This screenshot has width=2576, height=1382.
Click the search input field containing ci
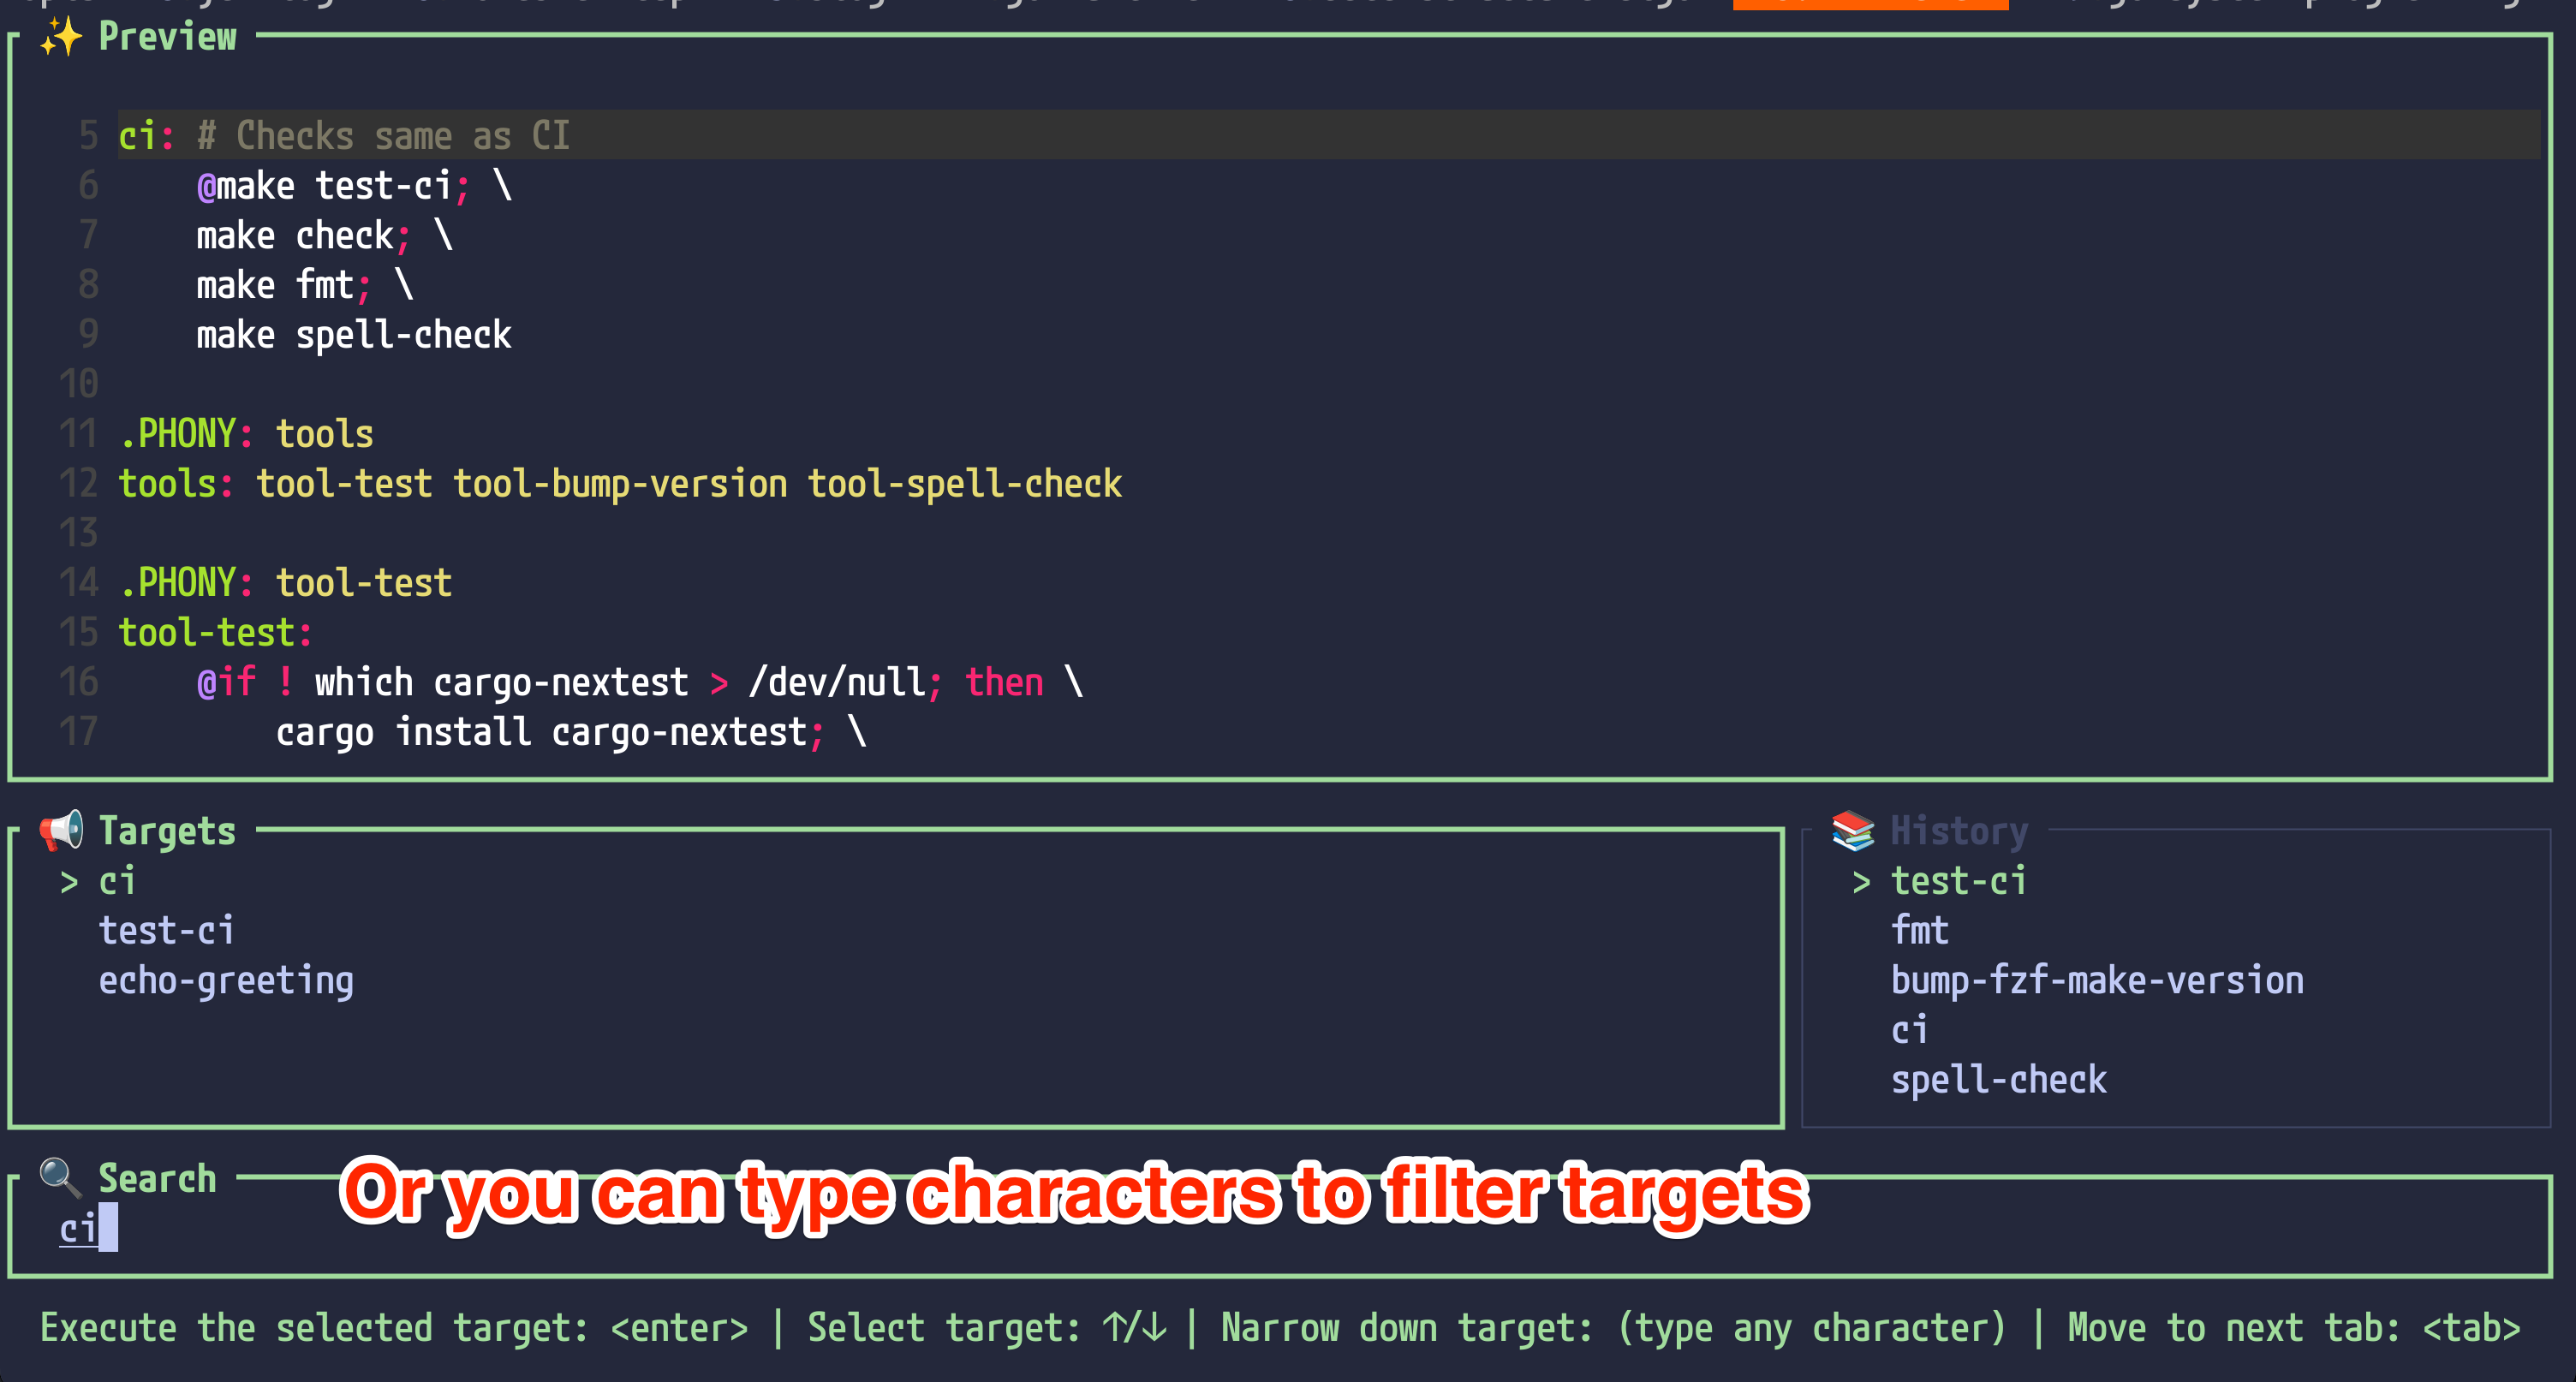80,1228
